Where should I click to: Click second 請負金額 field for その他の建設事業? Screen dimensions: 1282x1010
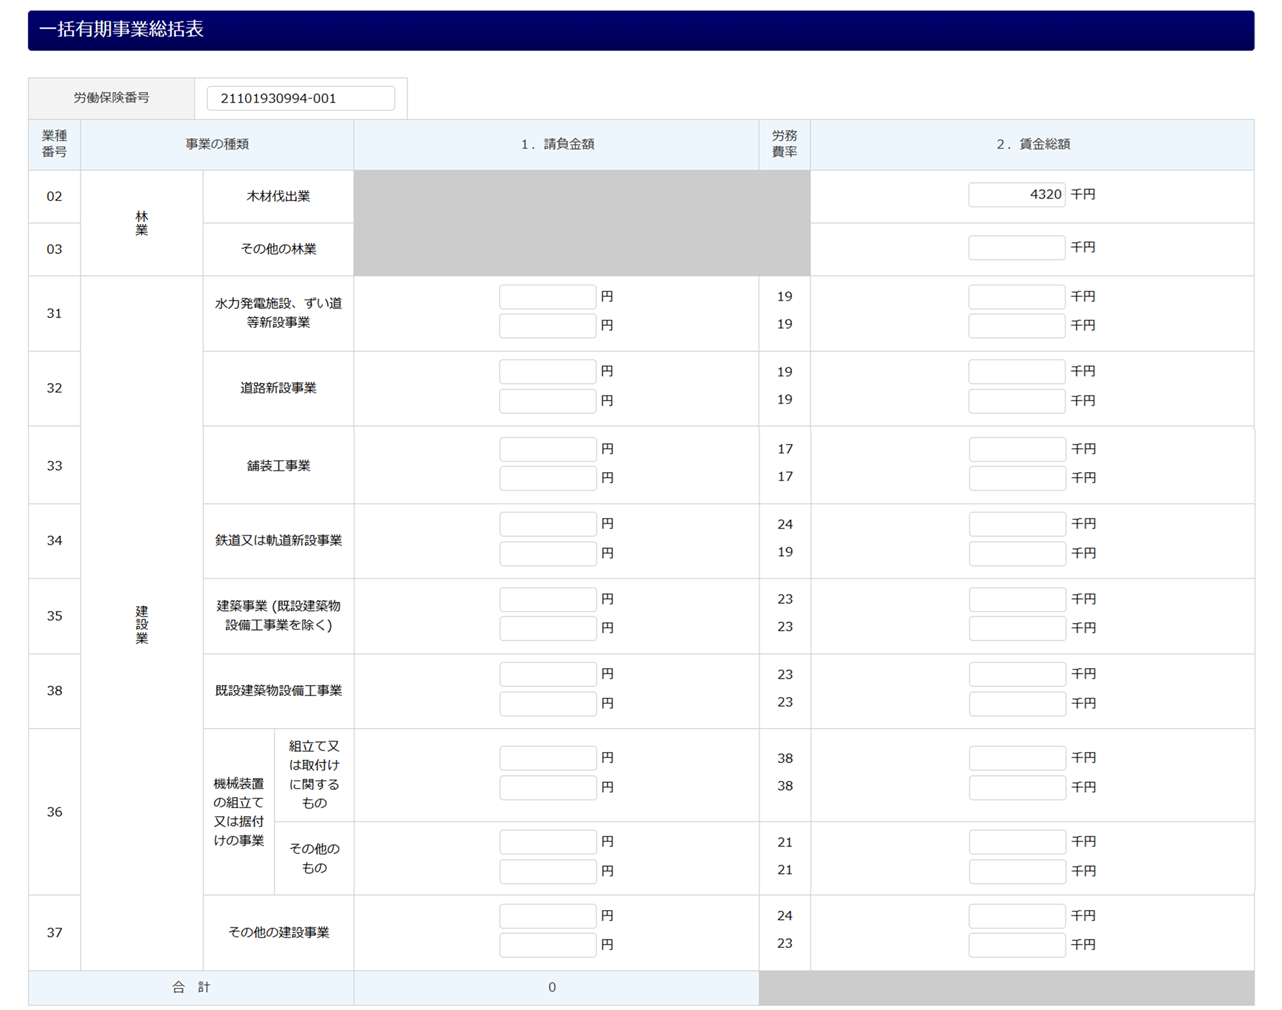547,945
